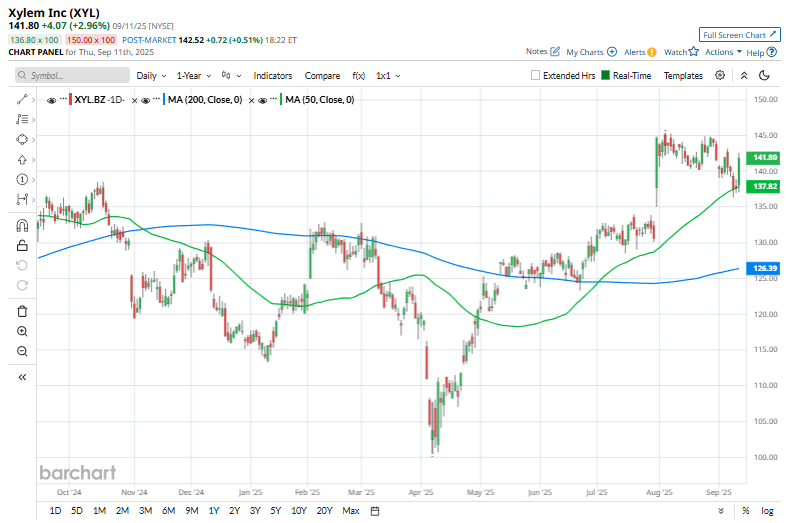Image resolution: width=786 pixels, height=523 pixels.
Task: Open the Daily interval dropdown
Action: point(151,76)
